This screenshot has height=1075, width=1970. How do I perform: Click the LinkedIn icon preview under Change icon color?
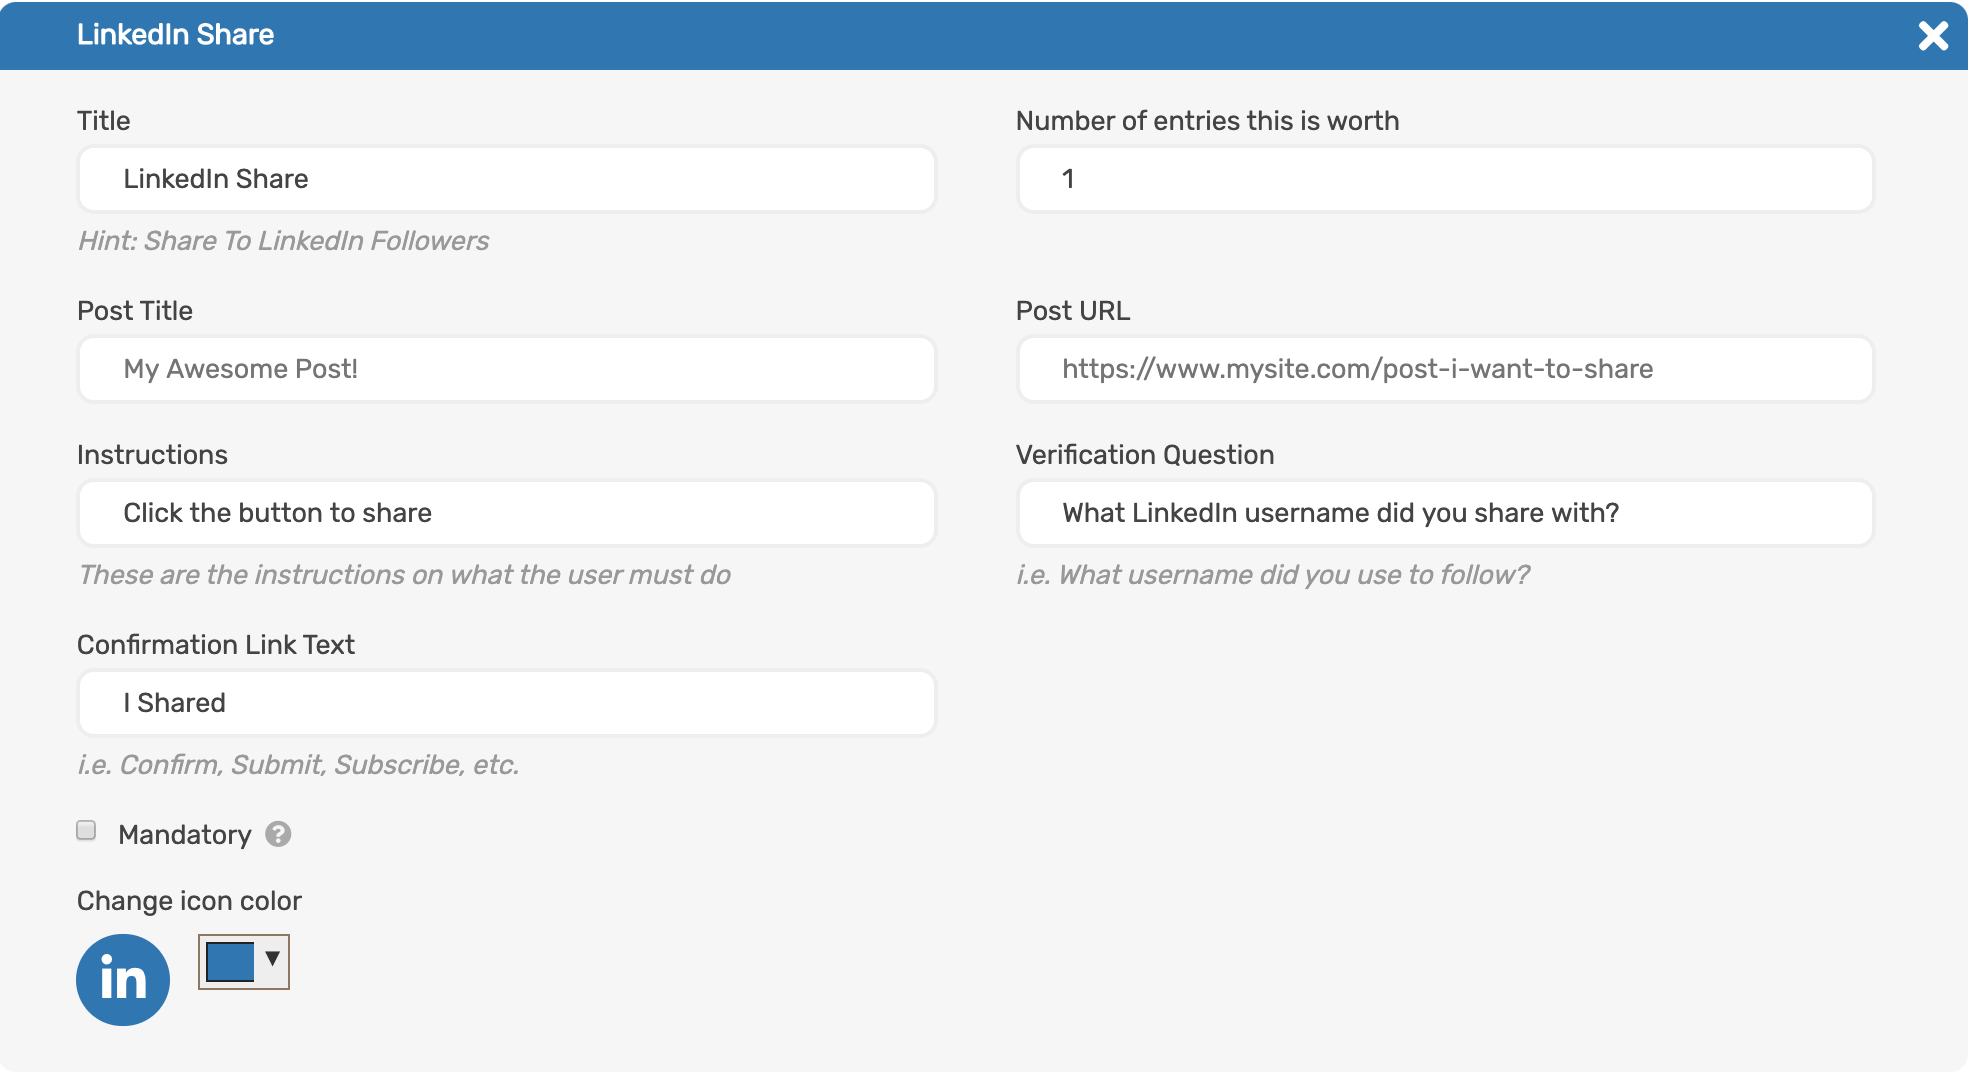[x=122, y=979]
